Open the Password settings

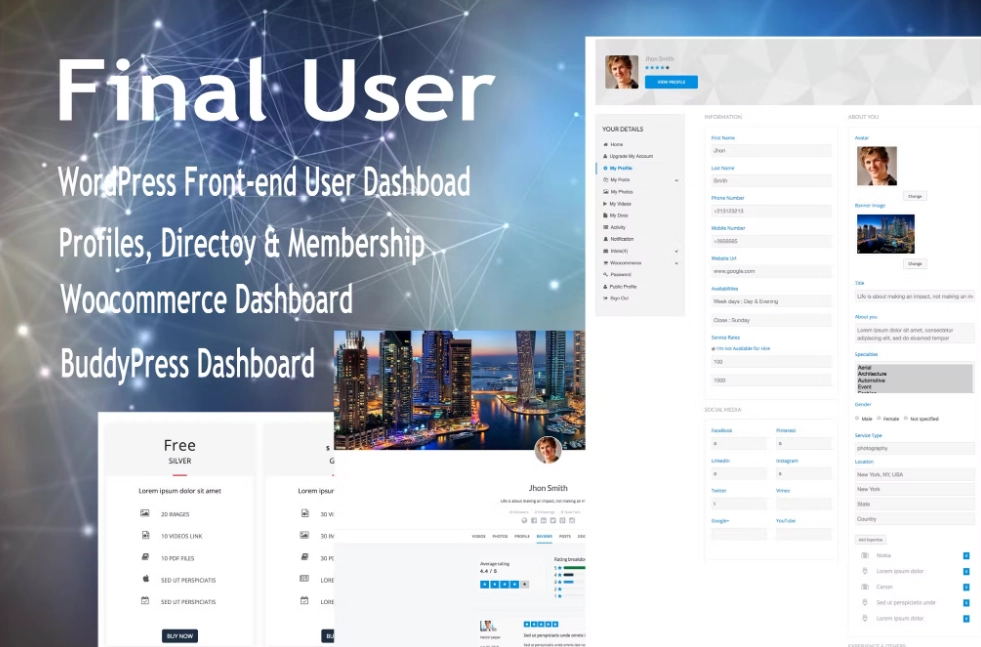[621, 276]
